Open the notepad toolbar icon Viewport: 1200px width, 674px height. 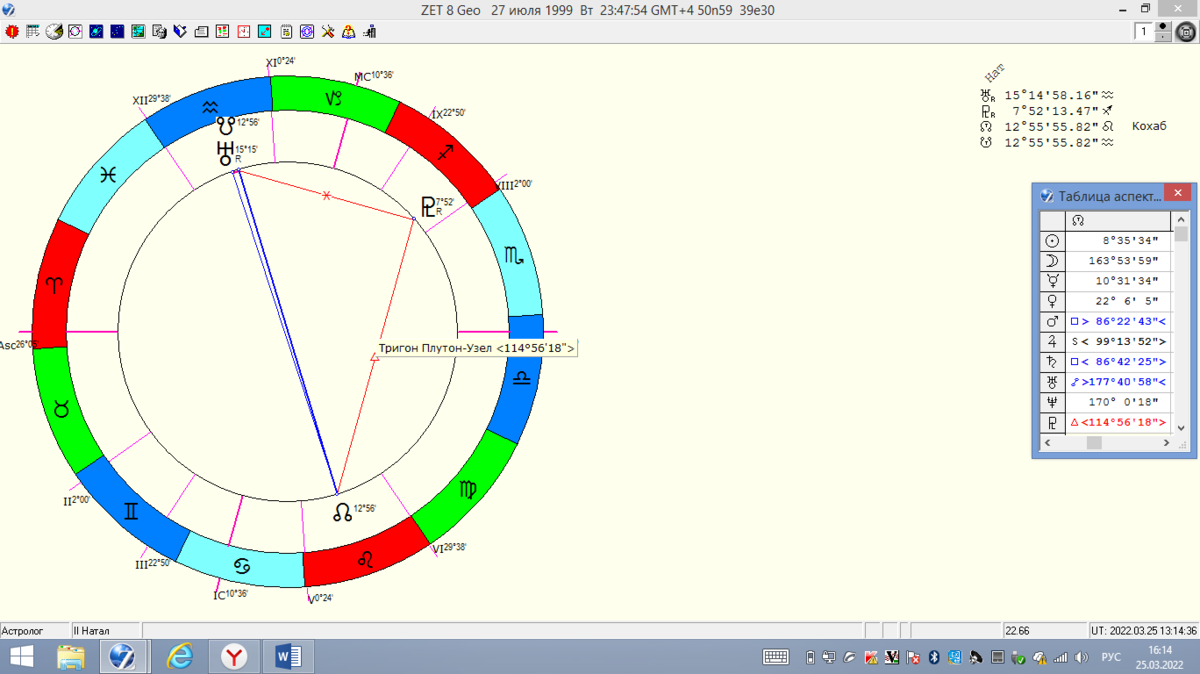(286, 32)
